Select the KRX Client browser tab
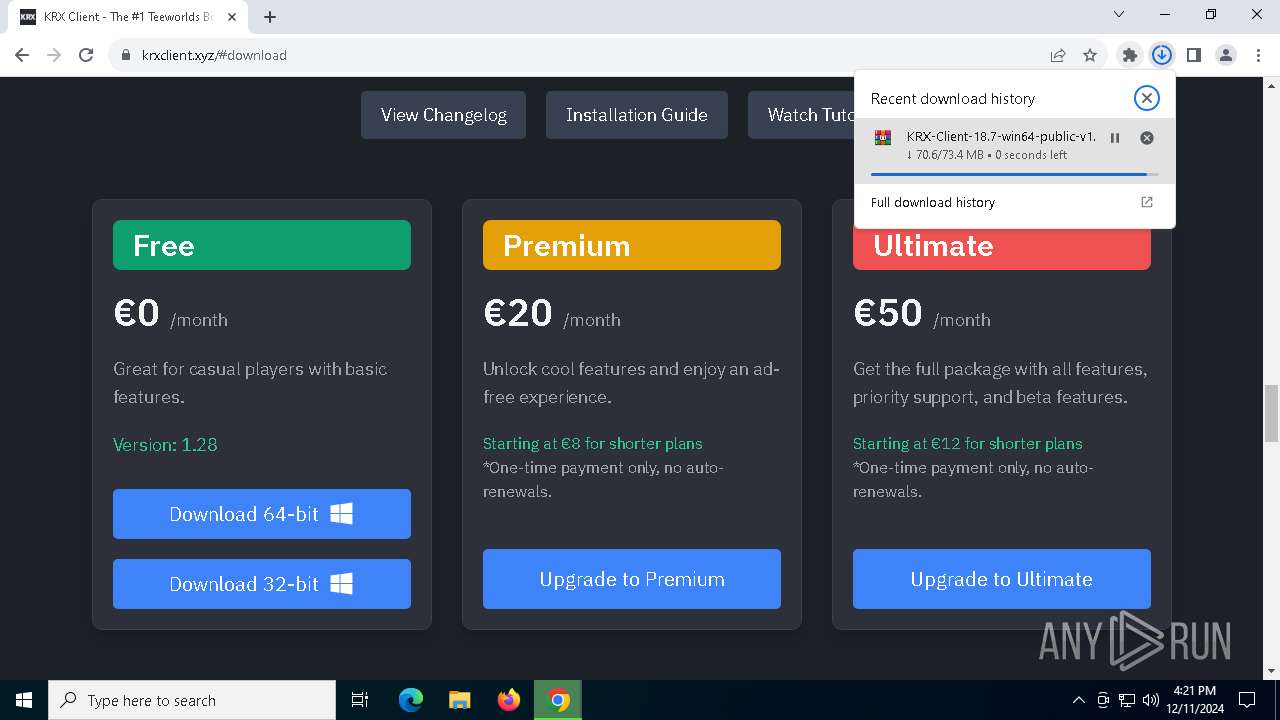 130,17
